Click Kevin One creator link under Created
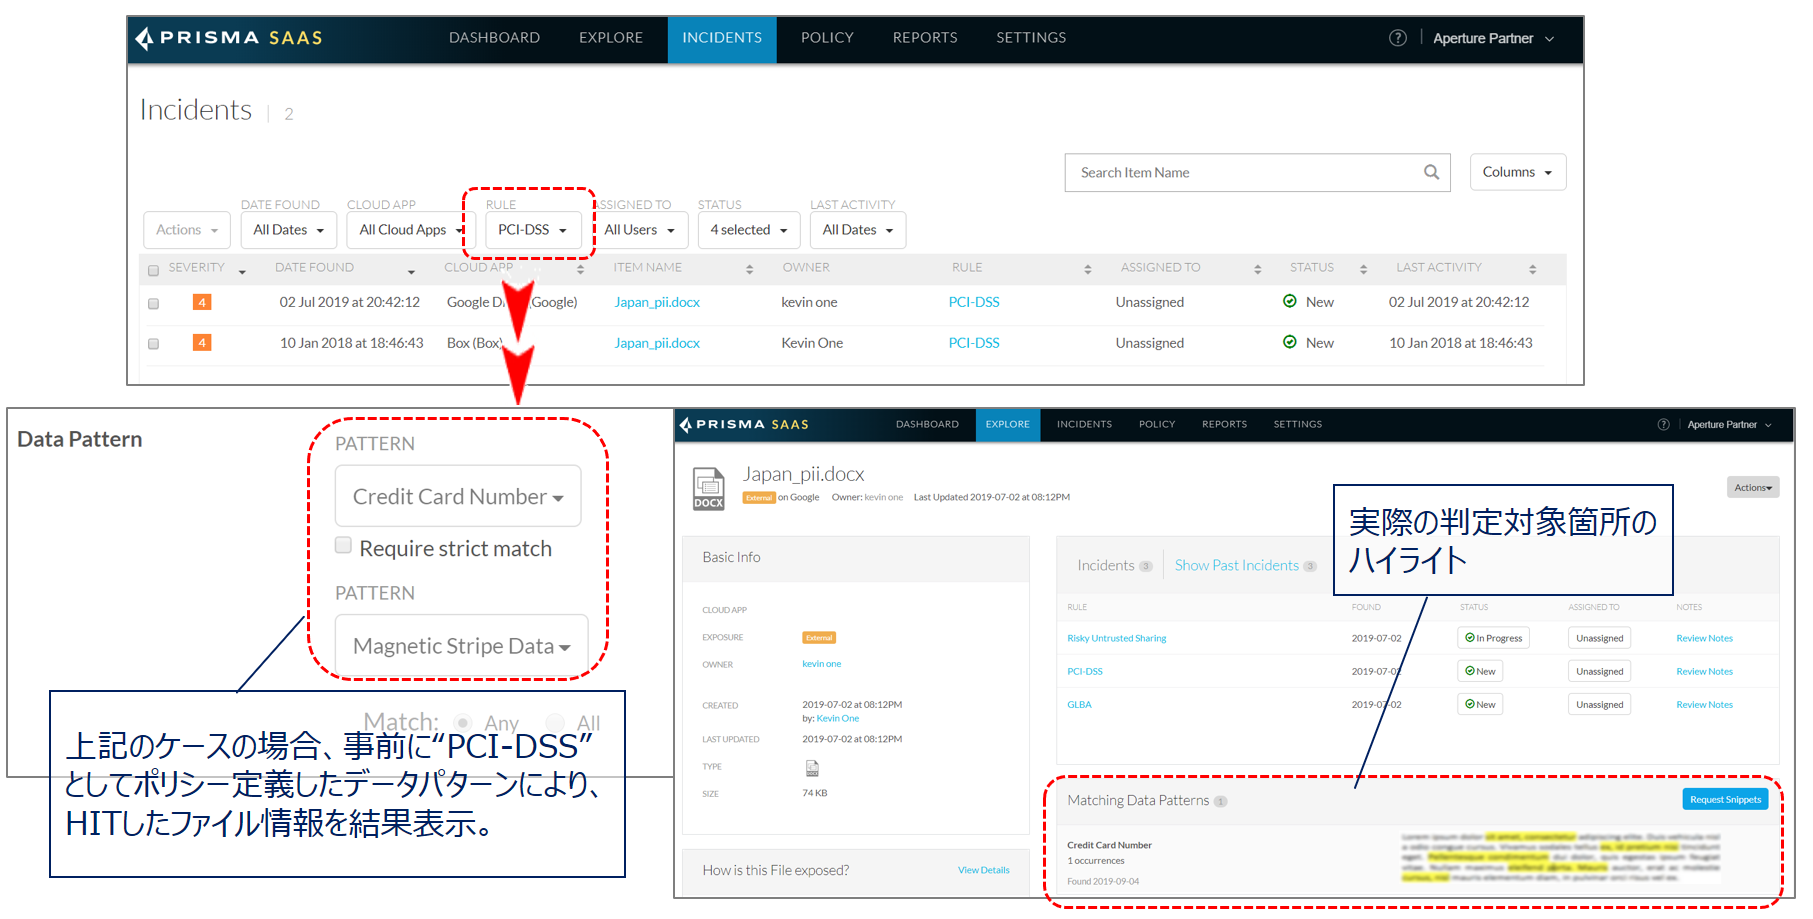1813x919 pixels. [837, 719]
